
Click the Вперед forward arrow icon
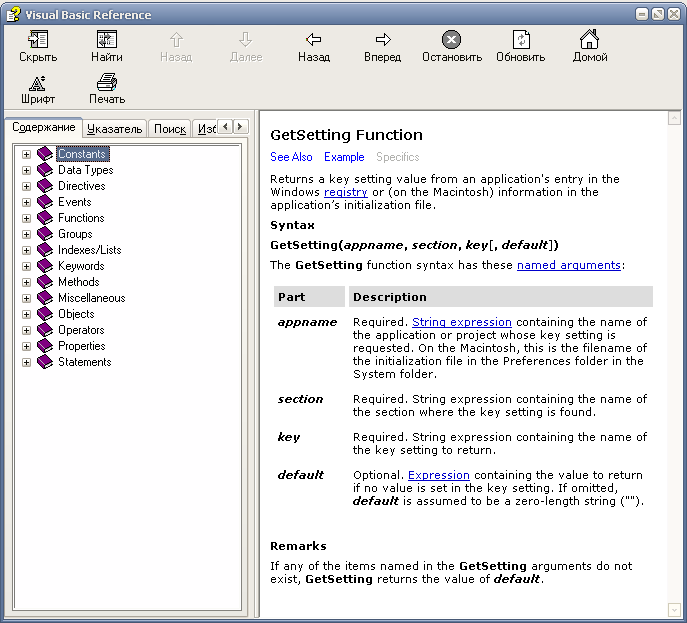point(382,40)
